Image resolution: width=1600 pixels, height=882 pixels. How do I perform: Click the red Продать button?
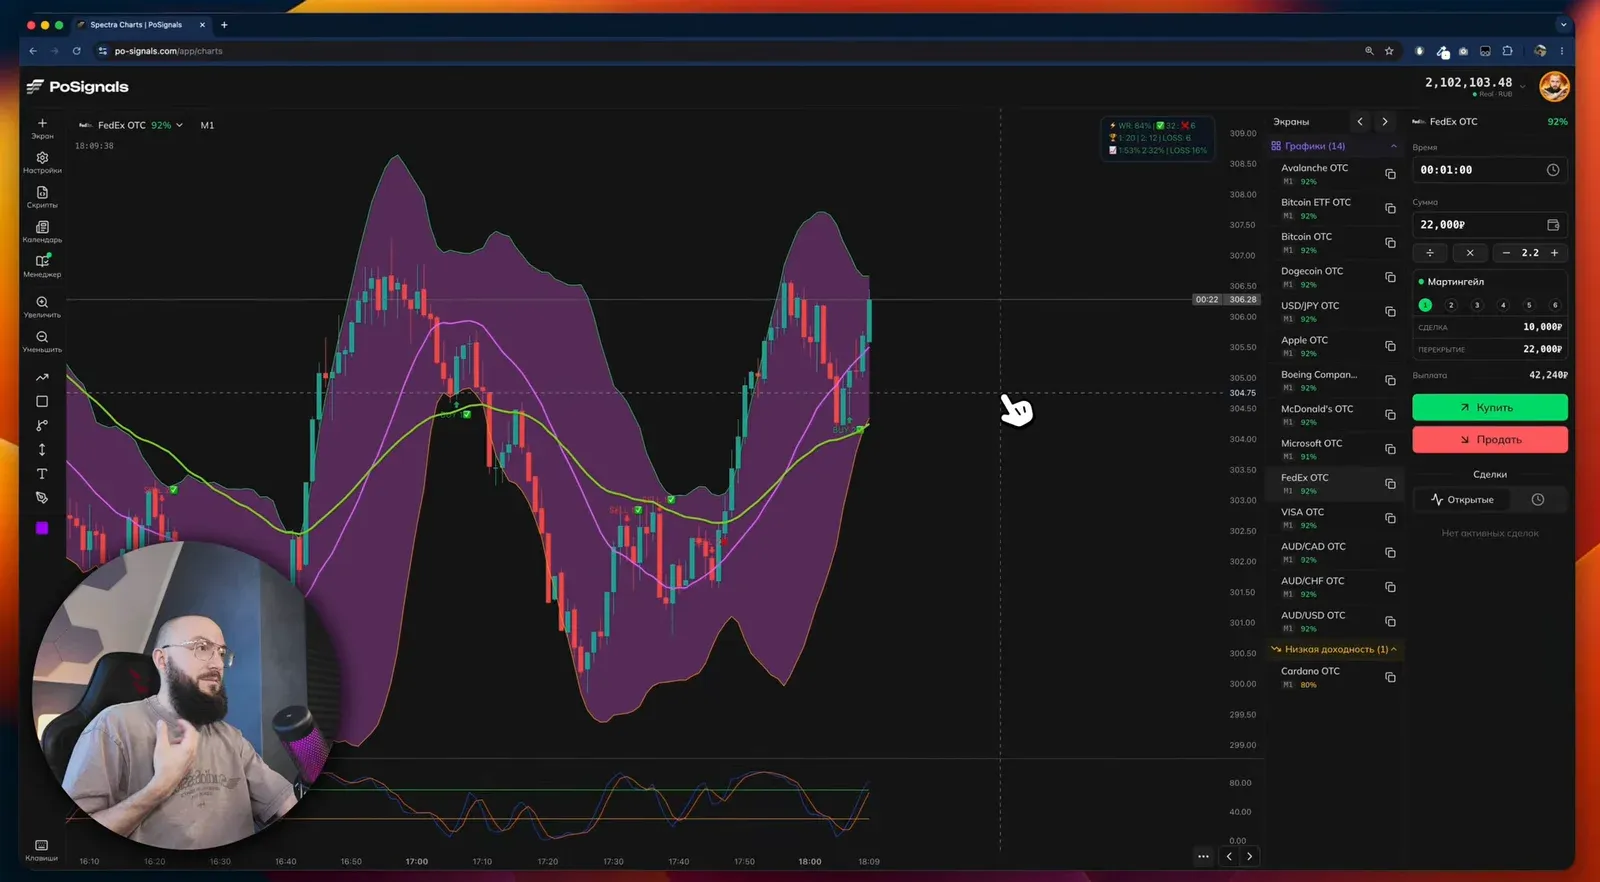click(1490, 439)
